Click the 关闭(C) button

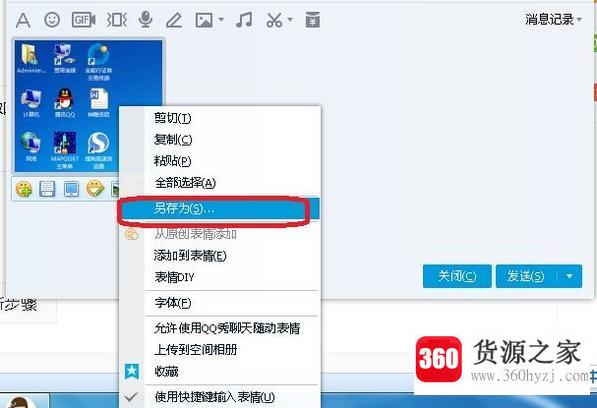[457, 276]
